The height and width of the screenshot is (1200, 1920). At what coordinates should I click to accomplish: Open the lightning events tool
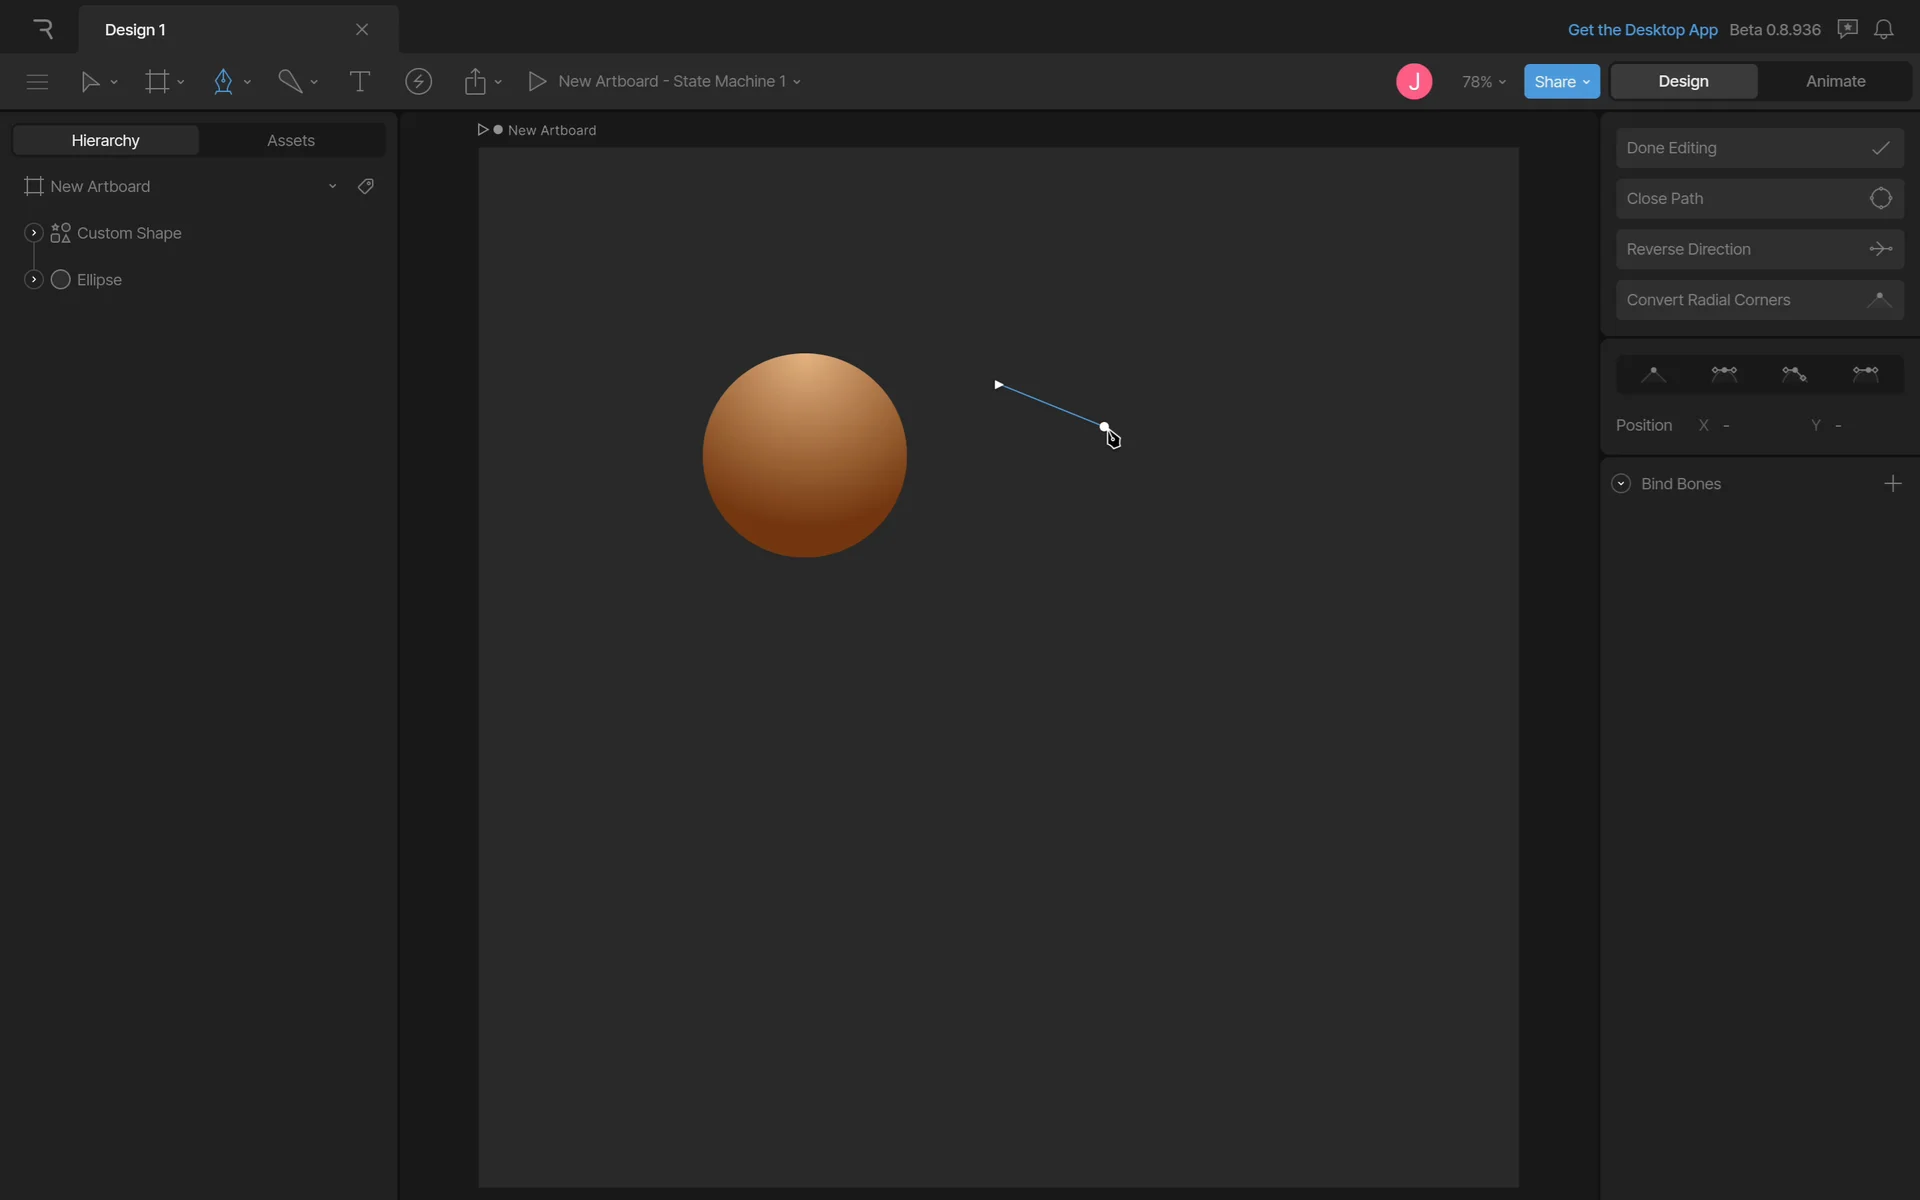(x=418, y=81)
